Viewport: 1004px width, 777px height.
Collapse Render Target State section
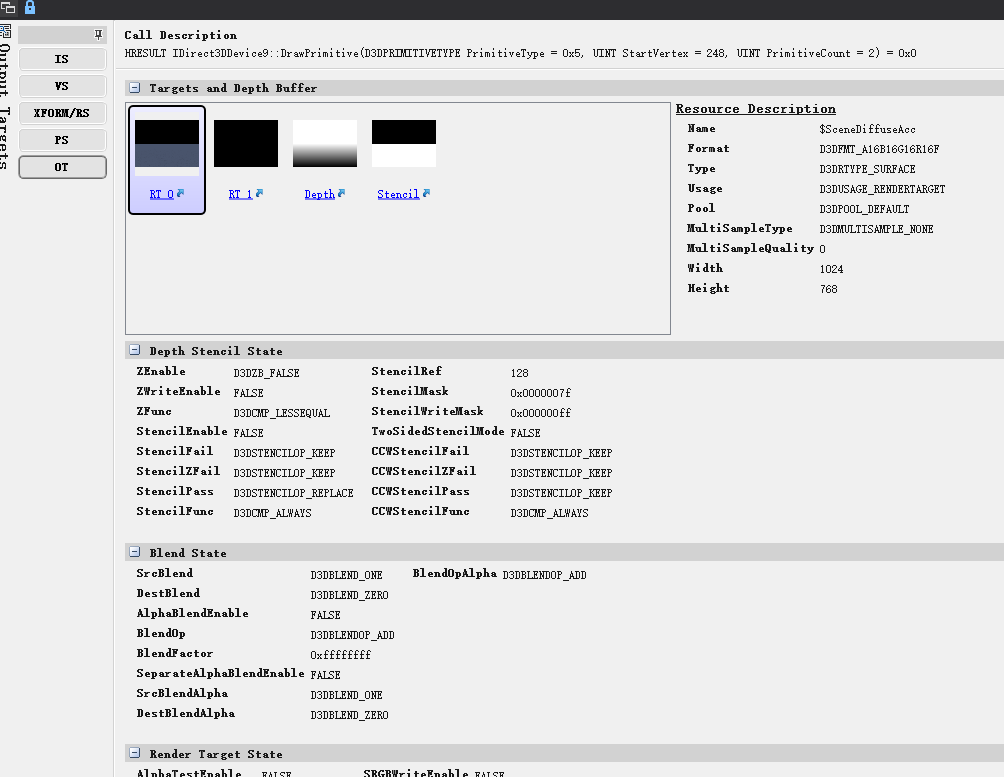pyautogui.click(x=134, y=753)
